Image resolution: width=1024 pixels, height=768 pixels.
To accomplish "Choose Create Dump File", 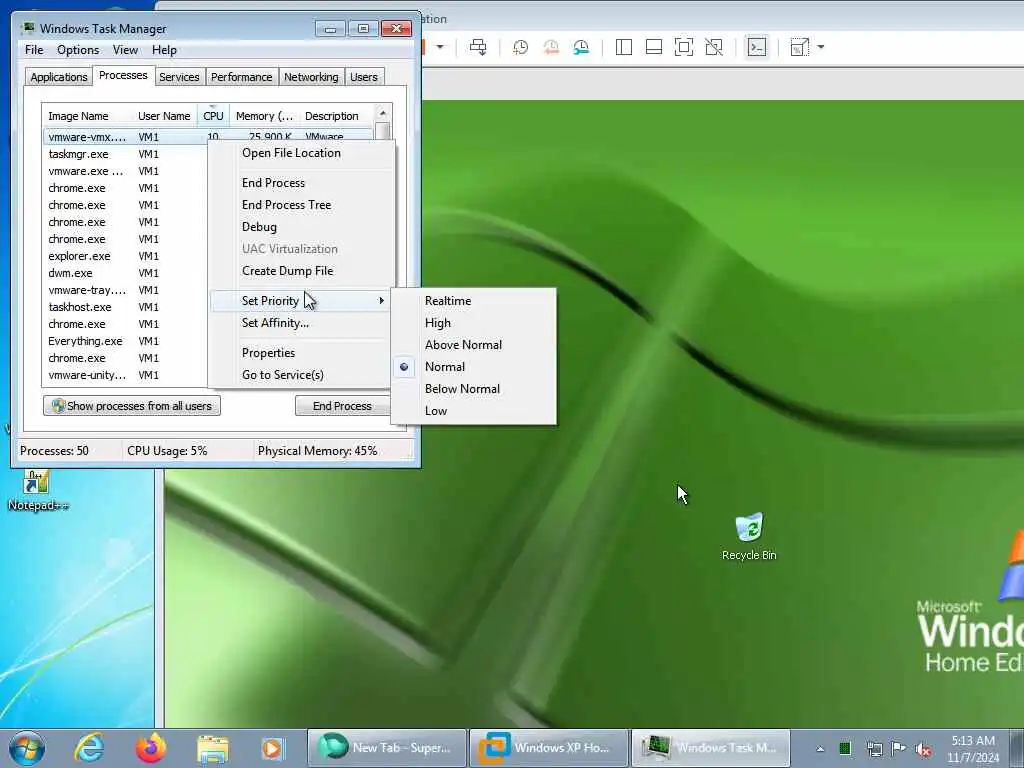I will click(x=301, y=271).
